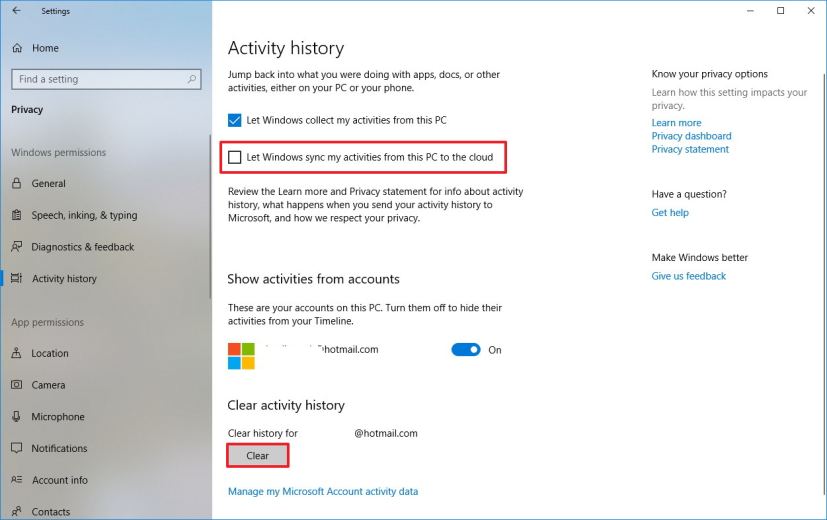Click the Windows permissions label
This screenshot has height=520, width=827.
point(59,152)
